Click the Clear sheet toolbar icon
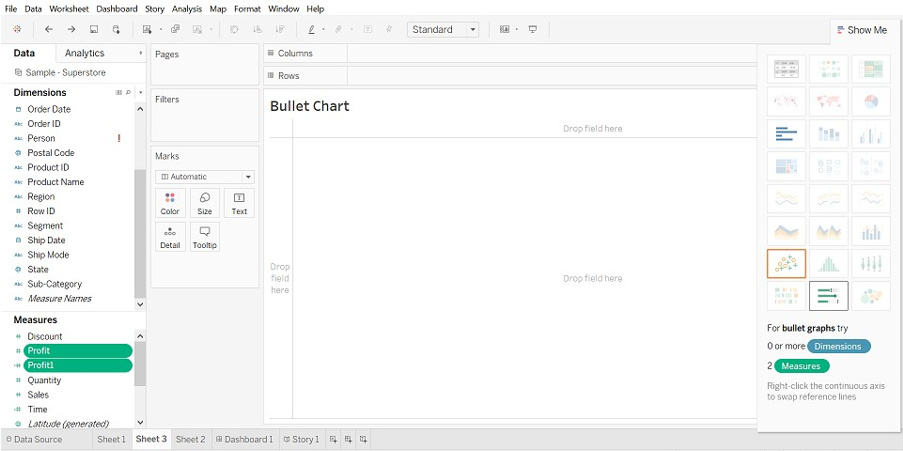This screenshot has height=451, width=903. coord(198,29)
